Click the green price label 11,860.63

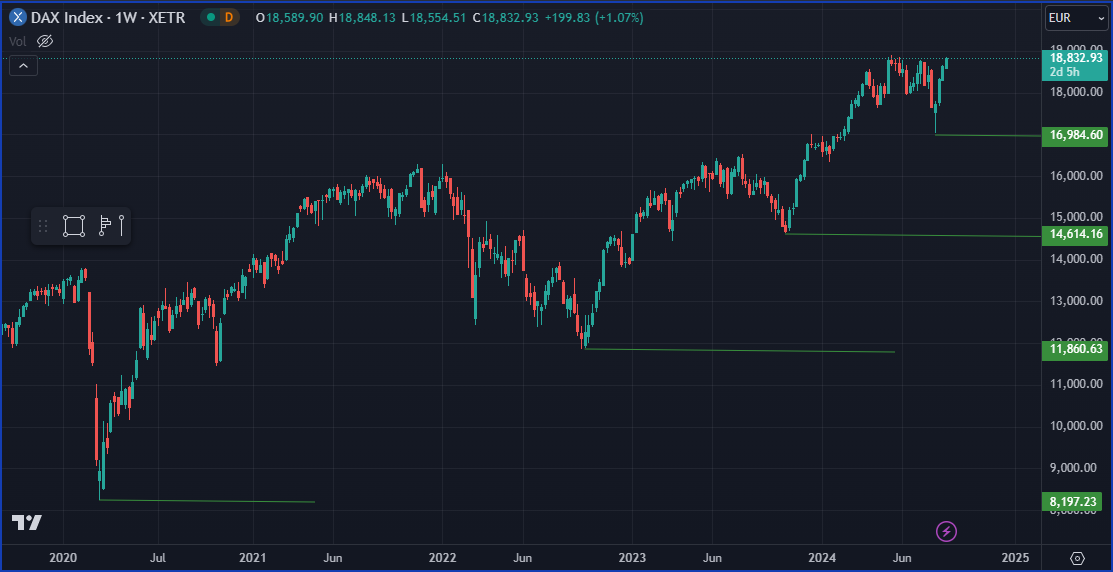1075,351
